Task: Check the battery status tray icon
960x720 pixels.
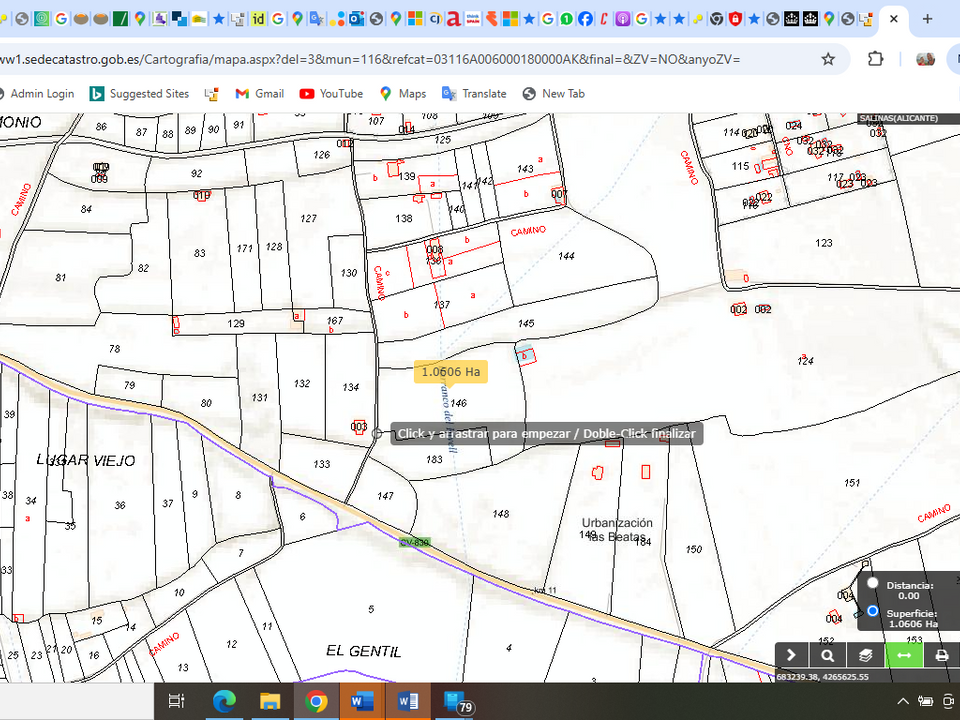Action: tap(925, 702)
